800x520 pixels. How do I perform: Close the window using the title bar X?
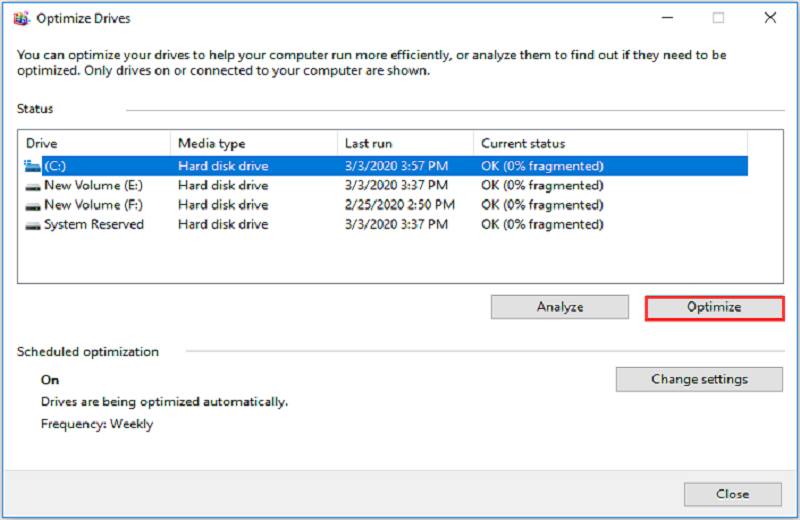pos(769,18)
